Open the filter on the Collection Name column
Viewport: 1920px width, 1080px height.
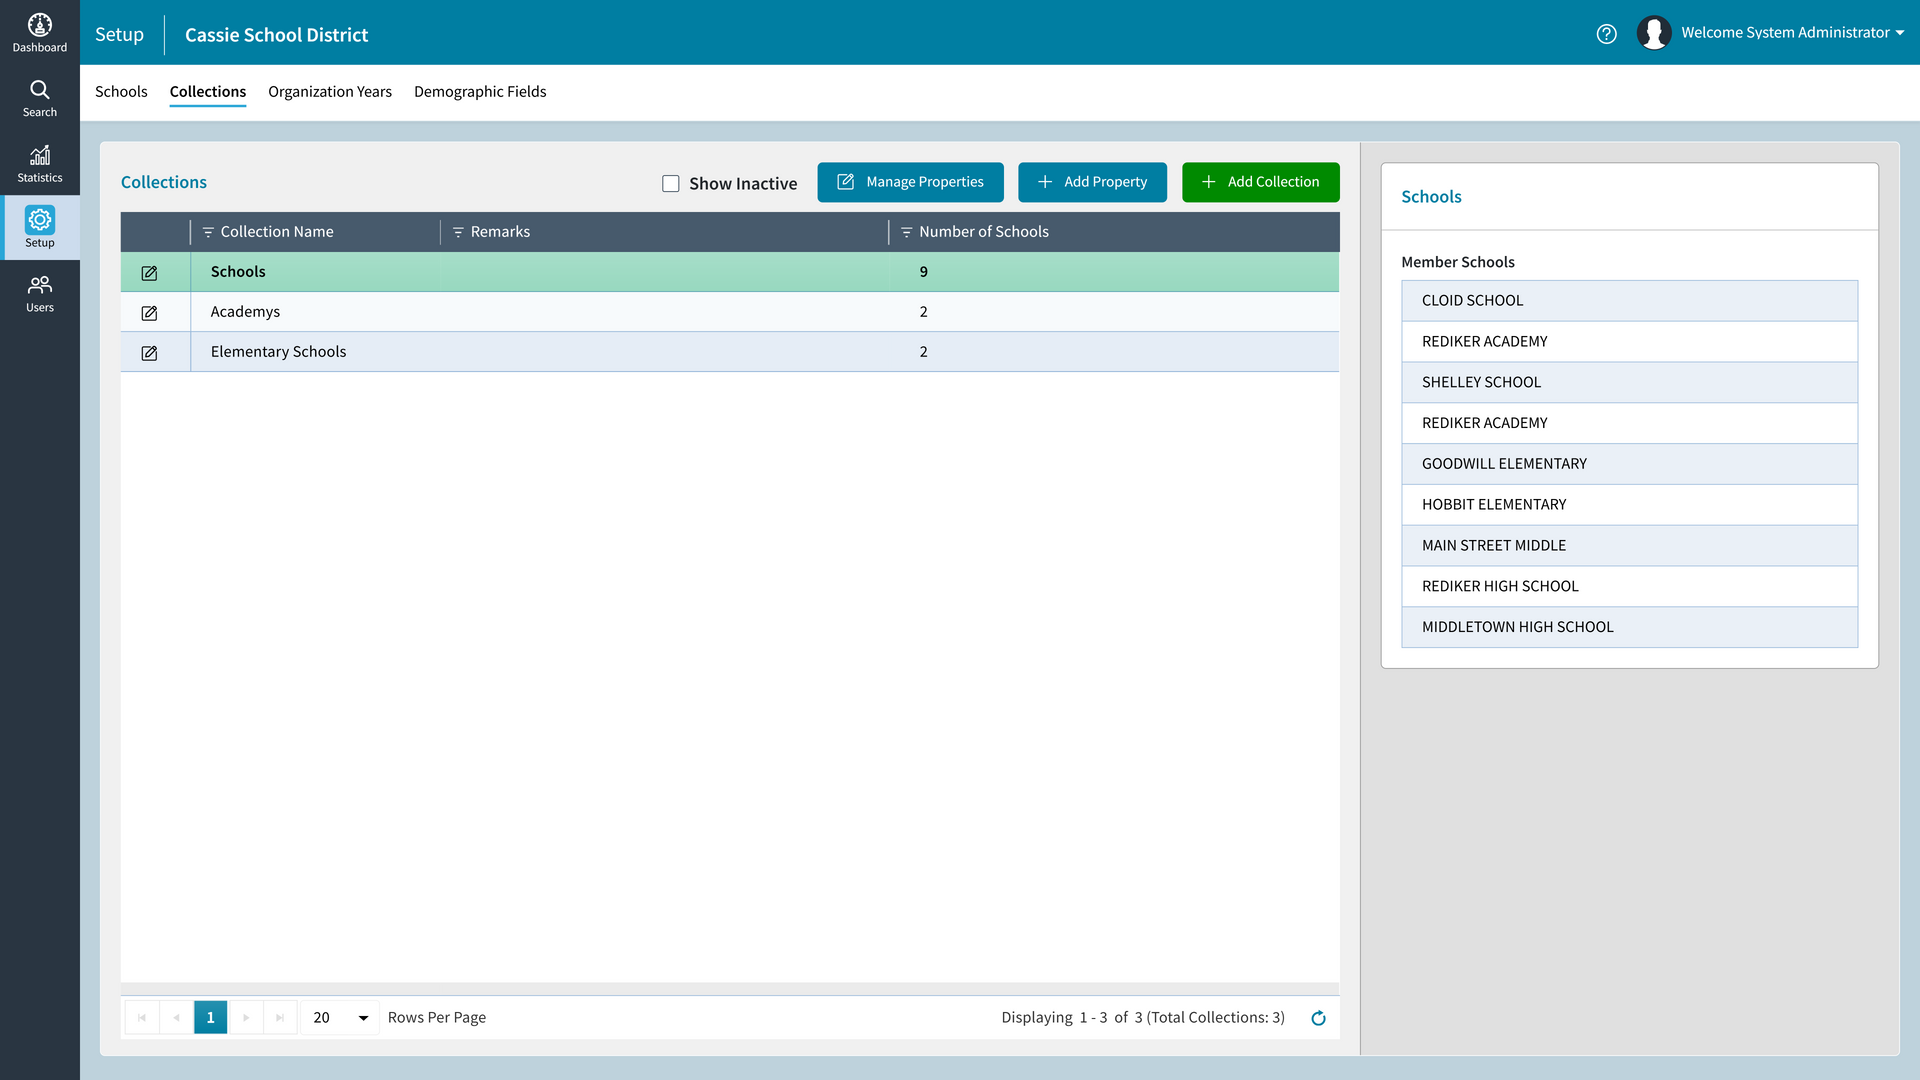[x=207, y=231]
